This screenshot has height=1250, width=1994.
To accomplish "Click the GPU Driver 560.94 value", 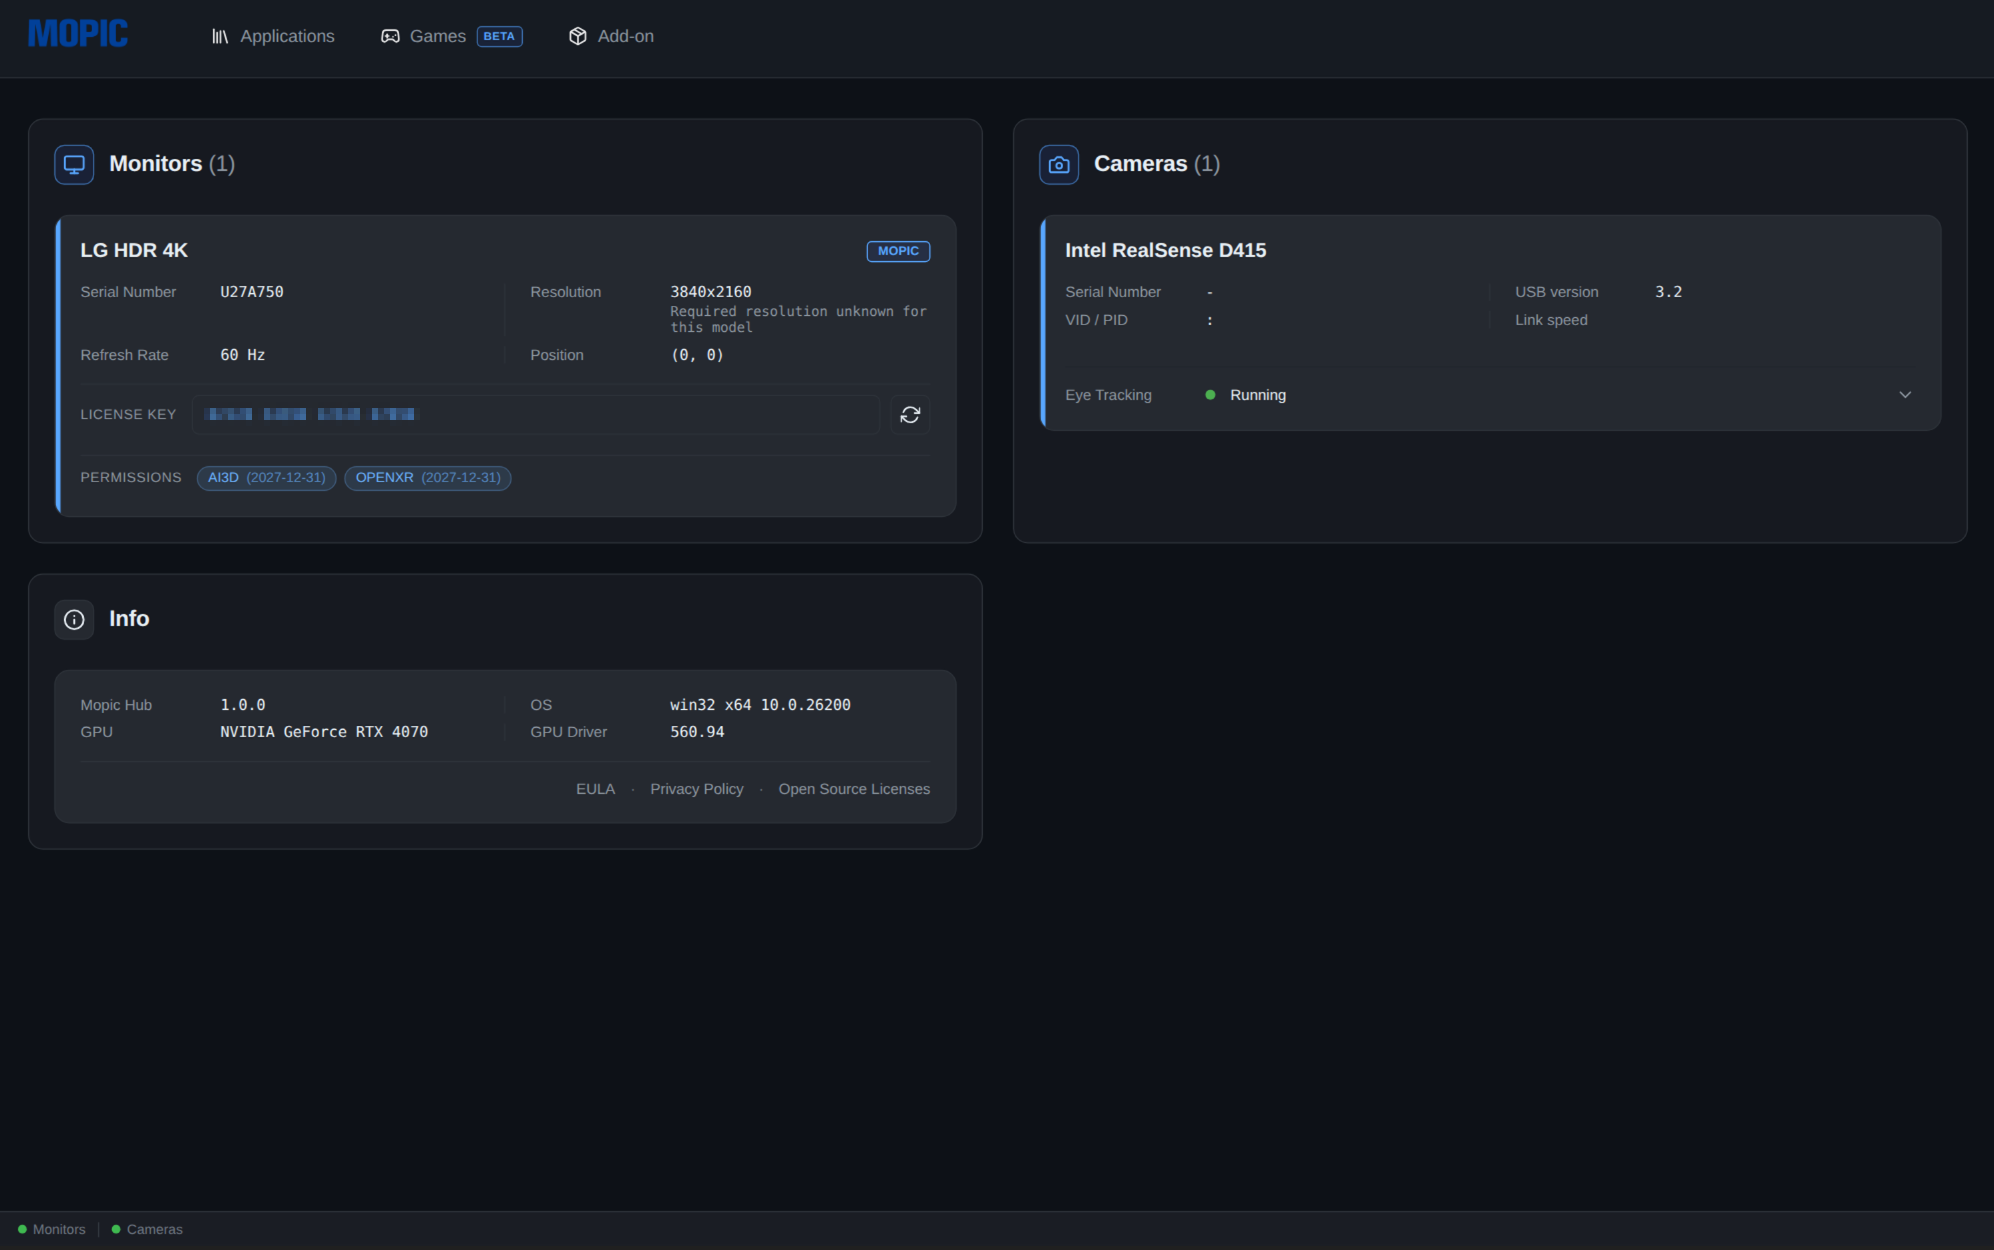I will click(x=697, y=732).
